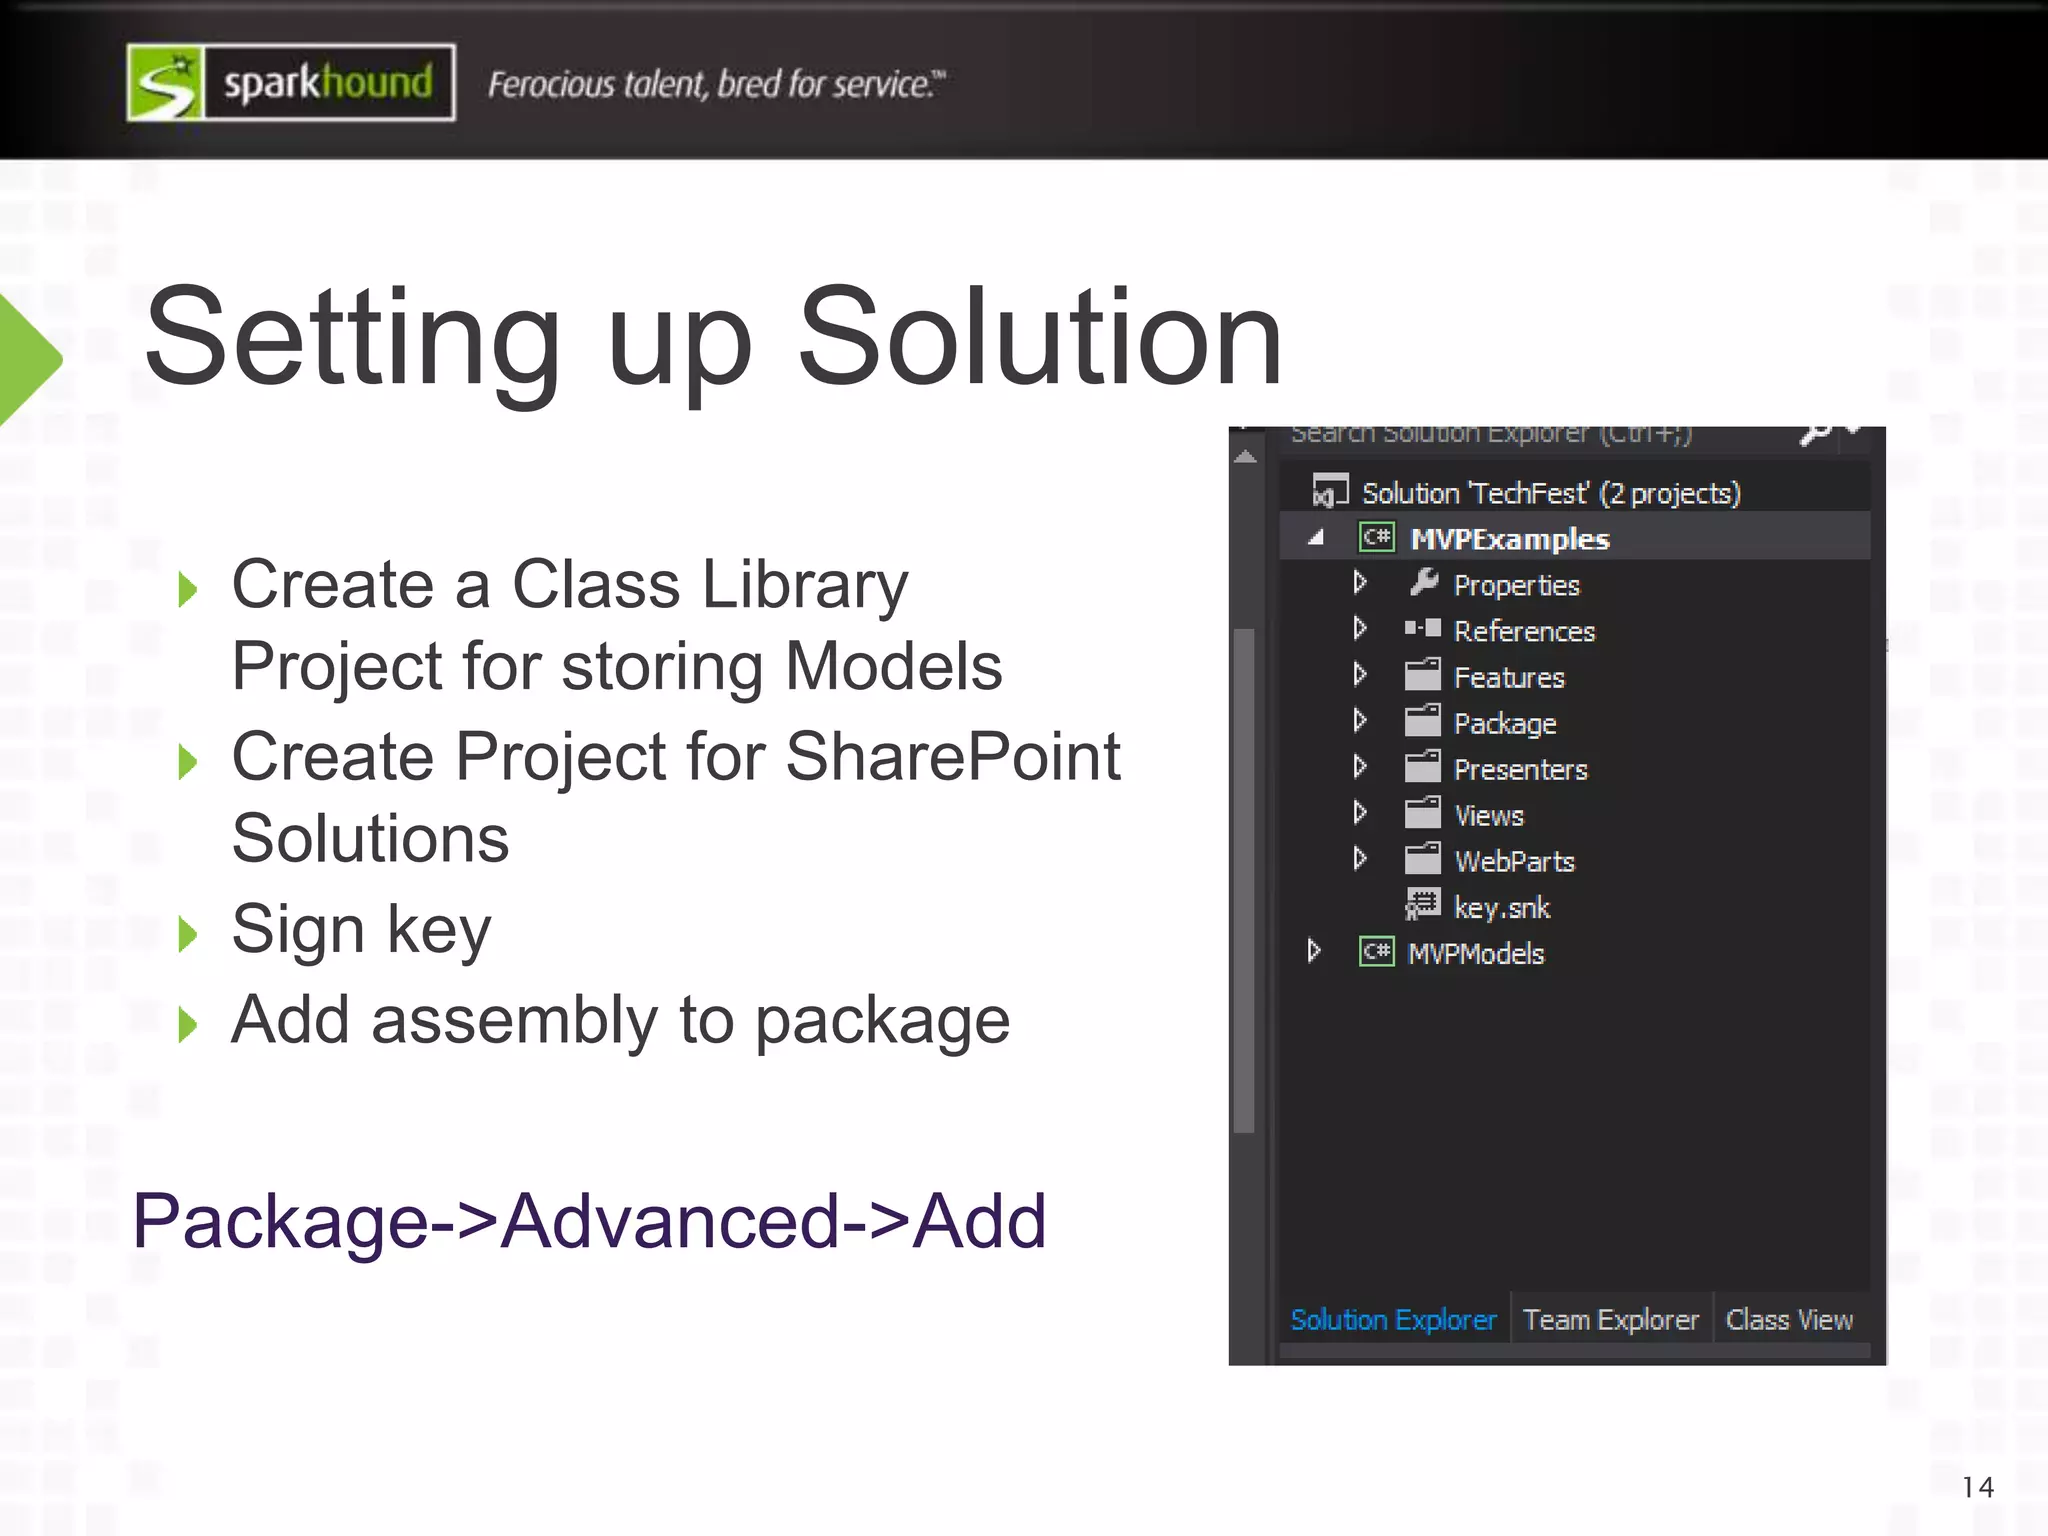Select the Properties label
This screenshot has height=1536, width=2048.
[x=1516, y=585]
